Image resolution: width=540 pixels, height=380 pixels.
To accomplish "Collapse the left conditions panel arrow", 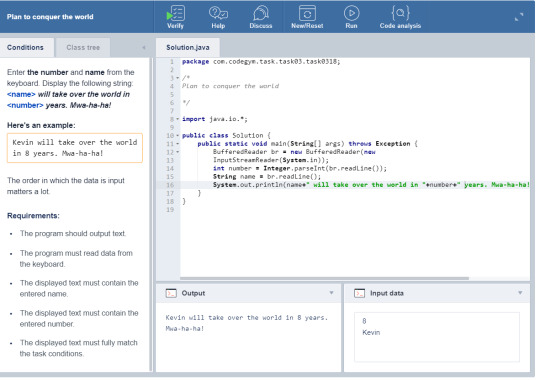I will click(x=144, y=48).
